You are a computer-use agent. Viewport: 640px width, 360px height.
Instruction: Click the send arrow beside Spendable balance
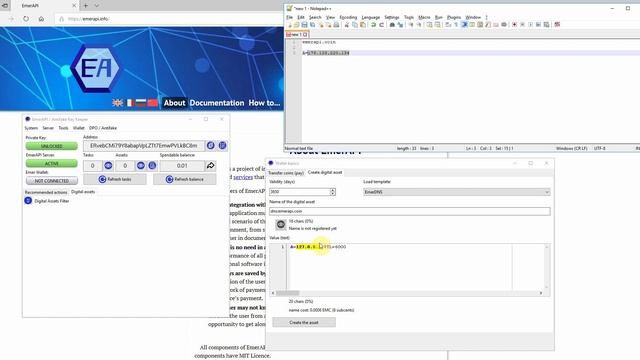tap(211, 166)
